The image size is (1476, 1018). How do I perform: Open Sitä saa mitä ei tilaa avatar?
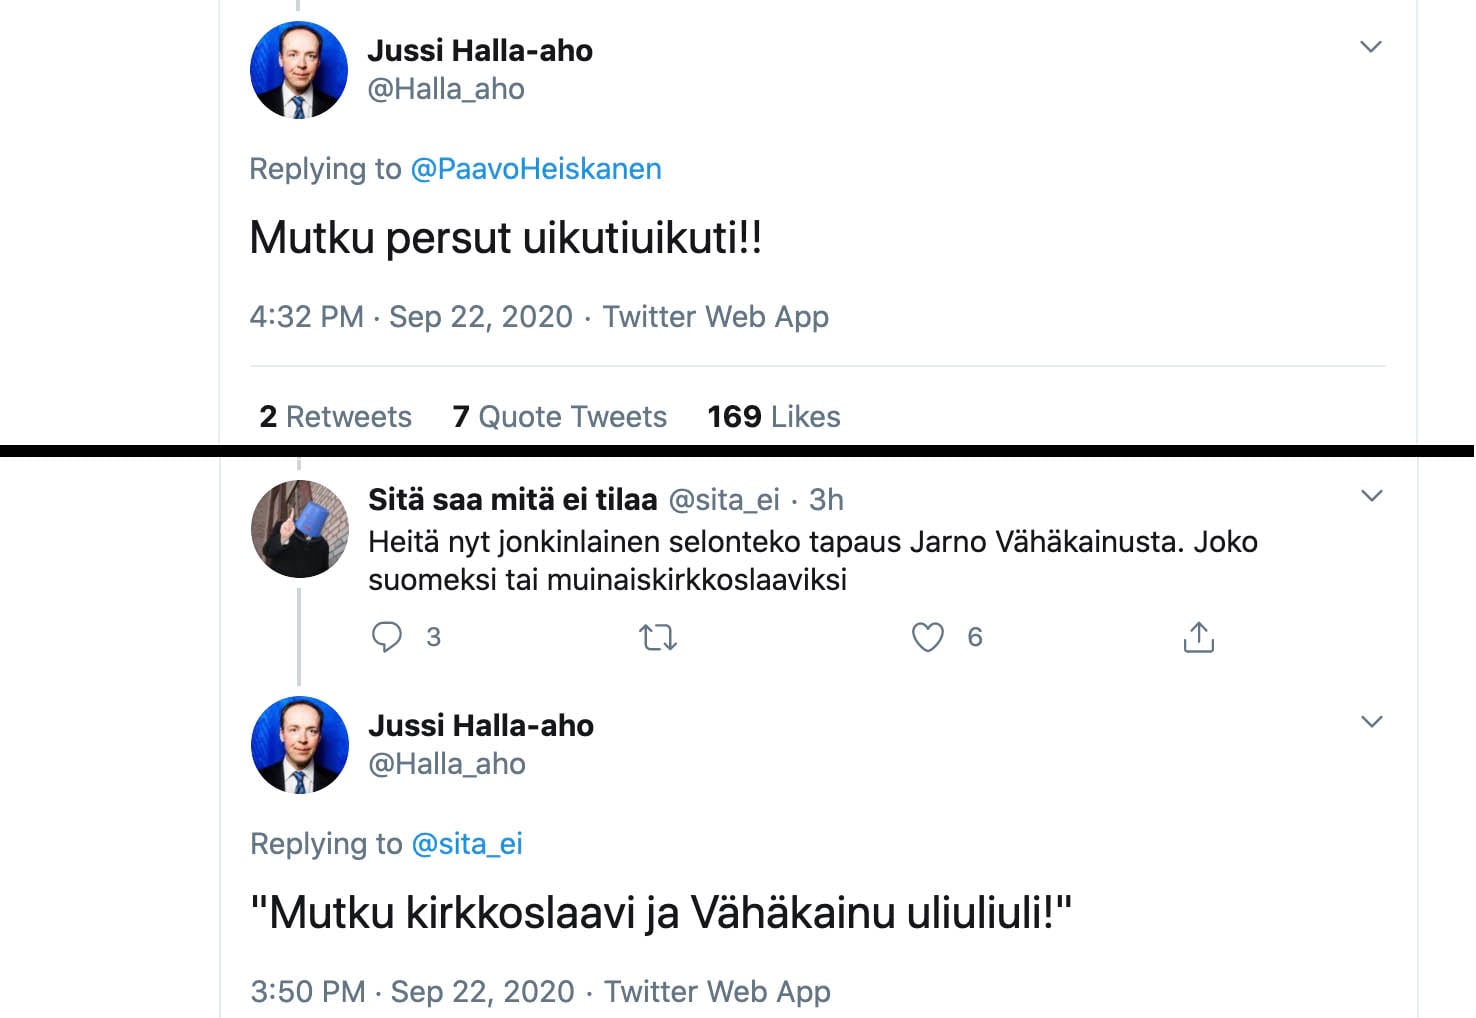click(x=299, y=529)
